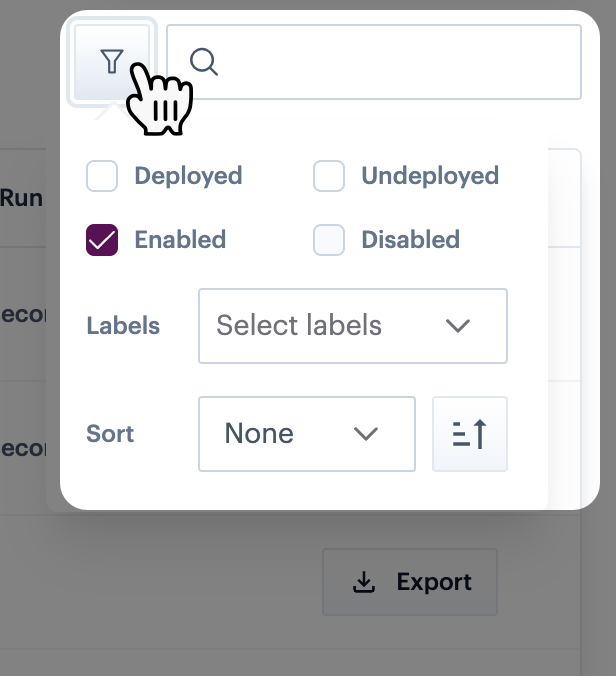Check the Deployed checkbox
Image resolution: width=616 pixels, height=676 pixels.
(x=102, y=176)
